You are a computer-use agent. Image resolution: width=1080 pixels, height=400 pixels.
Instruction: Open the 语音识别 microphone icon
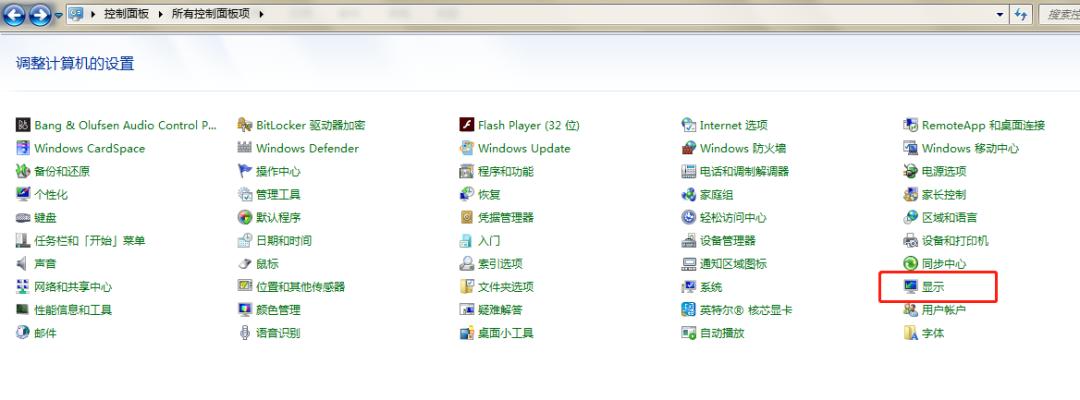[x=245, y=333]
